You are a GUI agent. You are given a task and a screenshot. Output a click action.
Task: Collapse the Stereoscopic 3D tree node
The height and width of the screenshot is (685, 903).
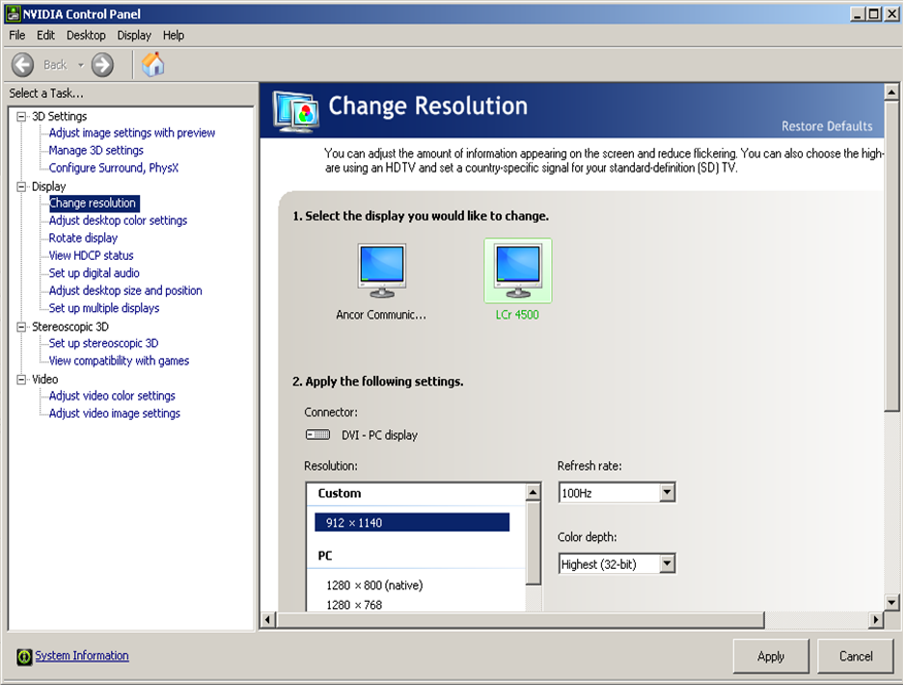pyautogui.click(x=21, y=327)
